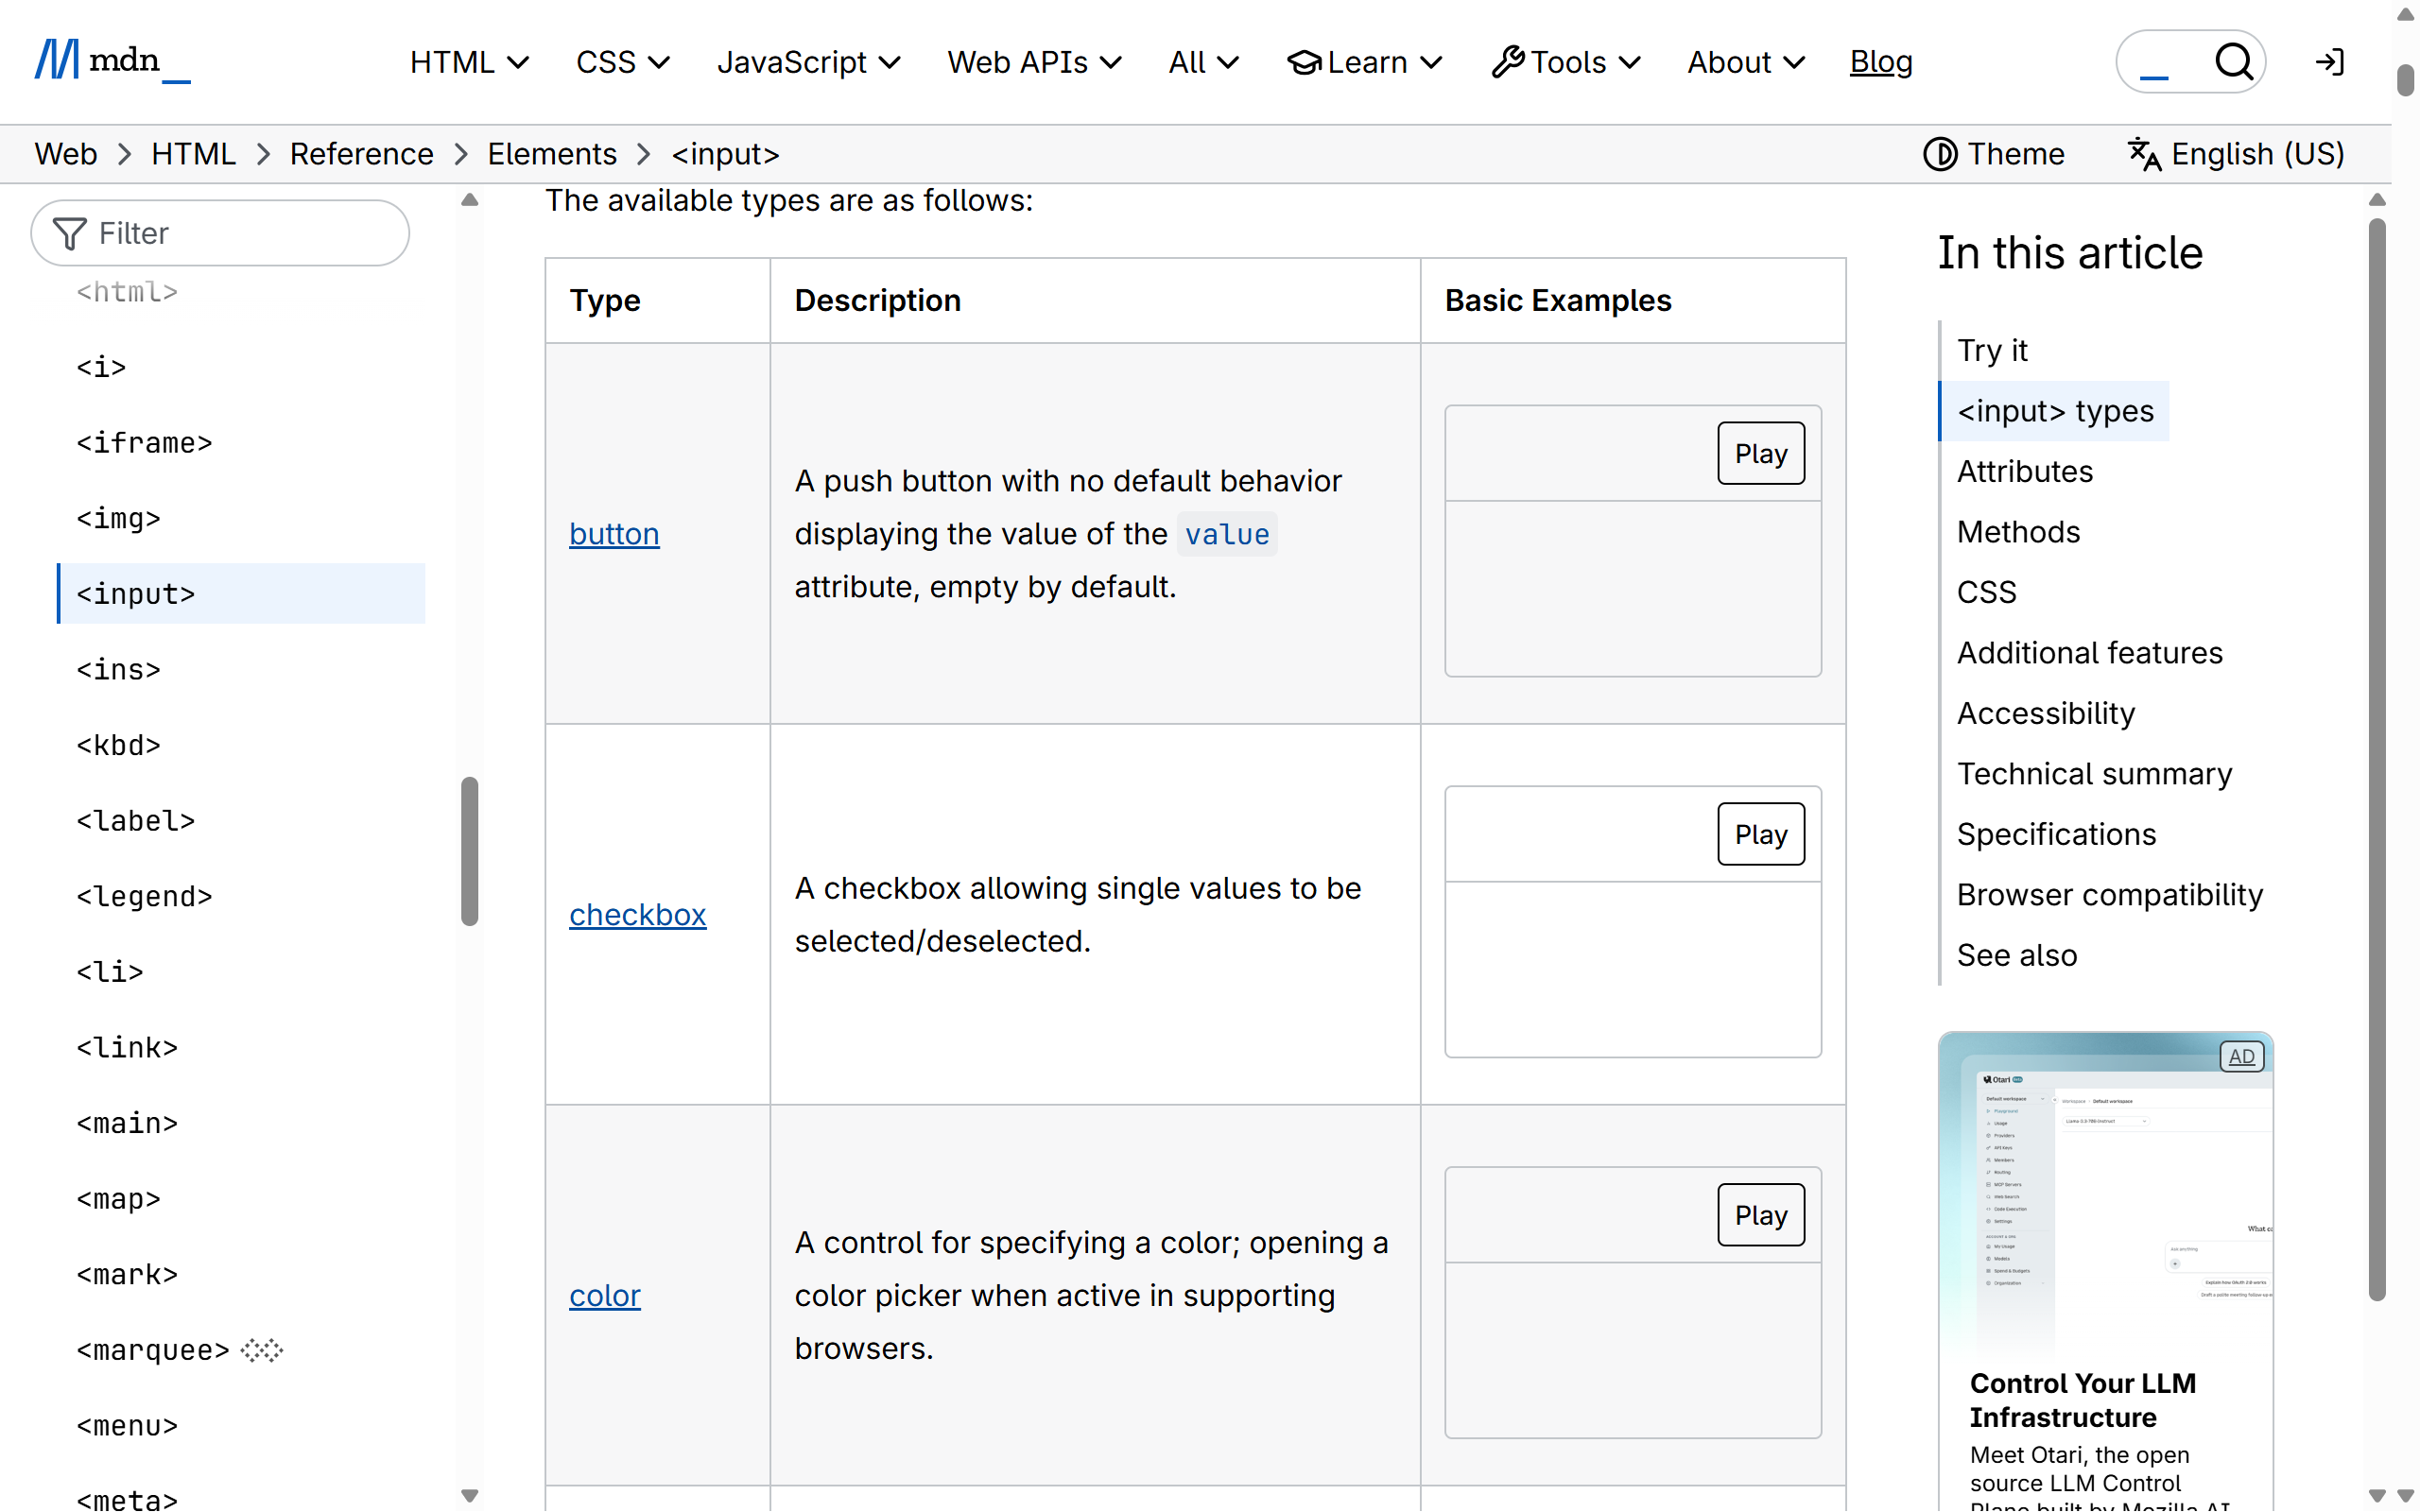The width and height of the screenshot is (2420, 1512).
Task: Expand the Learn menu
Action: pos(1364,62)
